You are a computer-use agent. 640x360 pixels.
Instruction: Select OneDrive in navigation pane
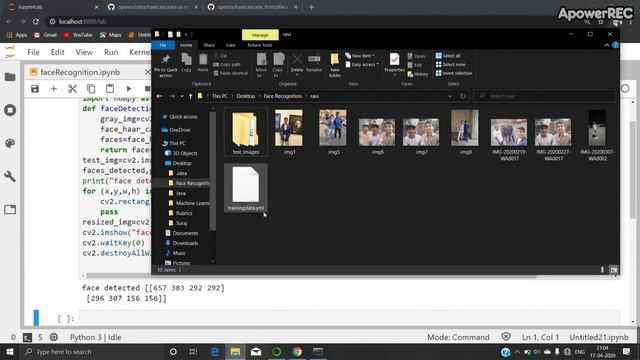(x=176, y=130)
